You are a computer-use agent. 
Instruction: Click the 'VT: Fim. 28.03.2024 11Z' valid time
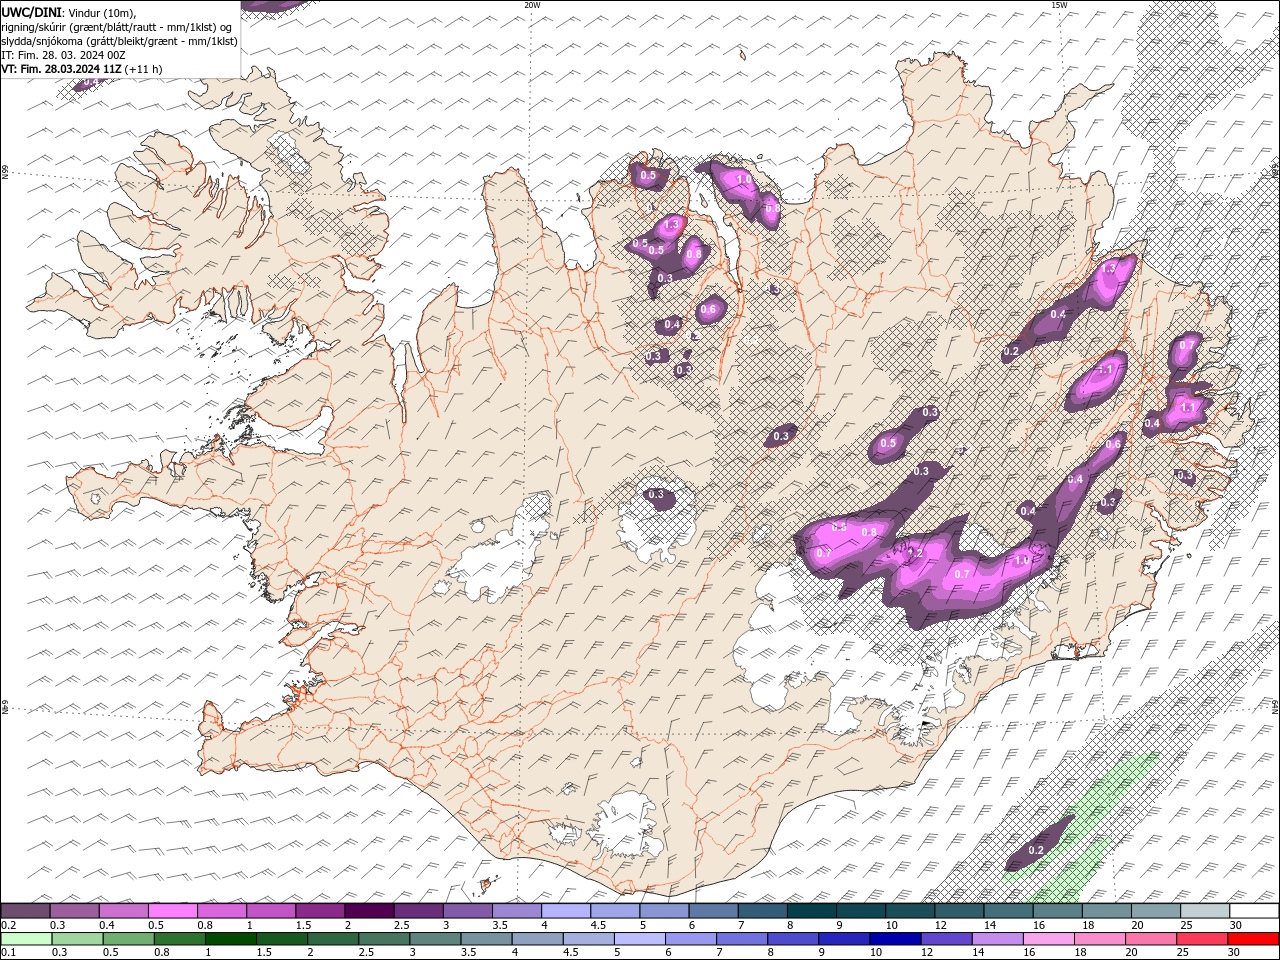click(62, 69)
